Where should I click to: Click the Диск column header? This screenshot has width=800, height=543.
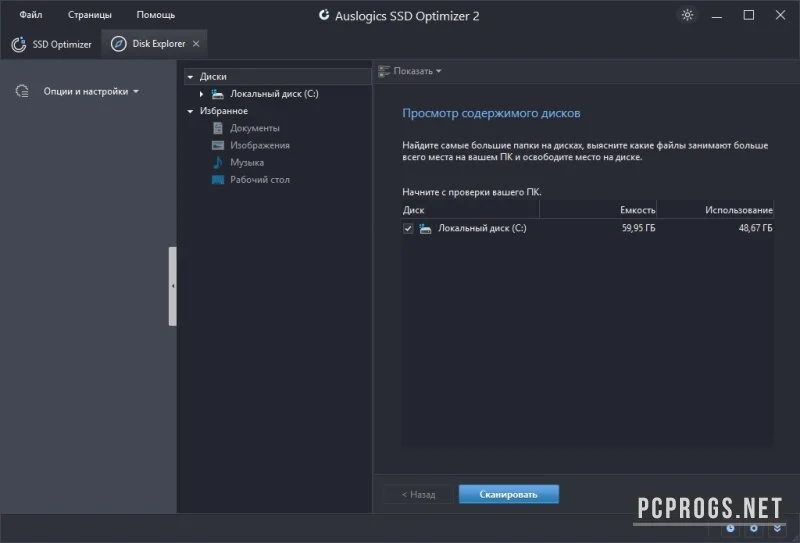point(470,210)
